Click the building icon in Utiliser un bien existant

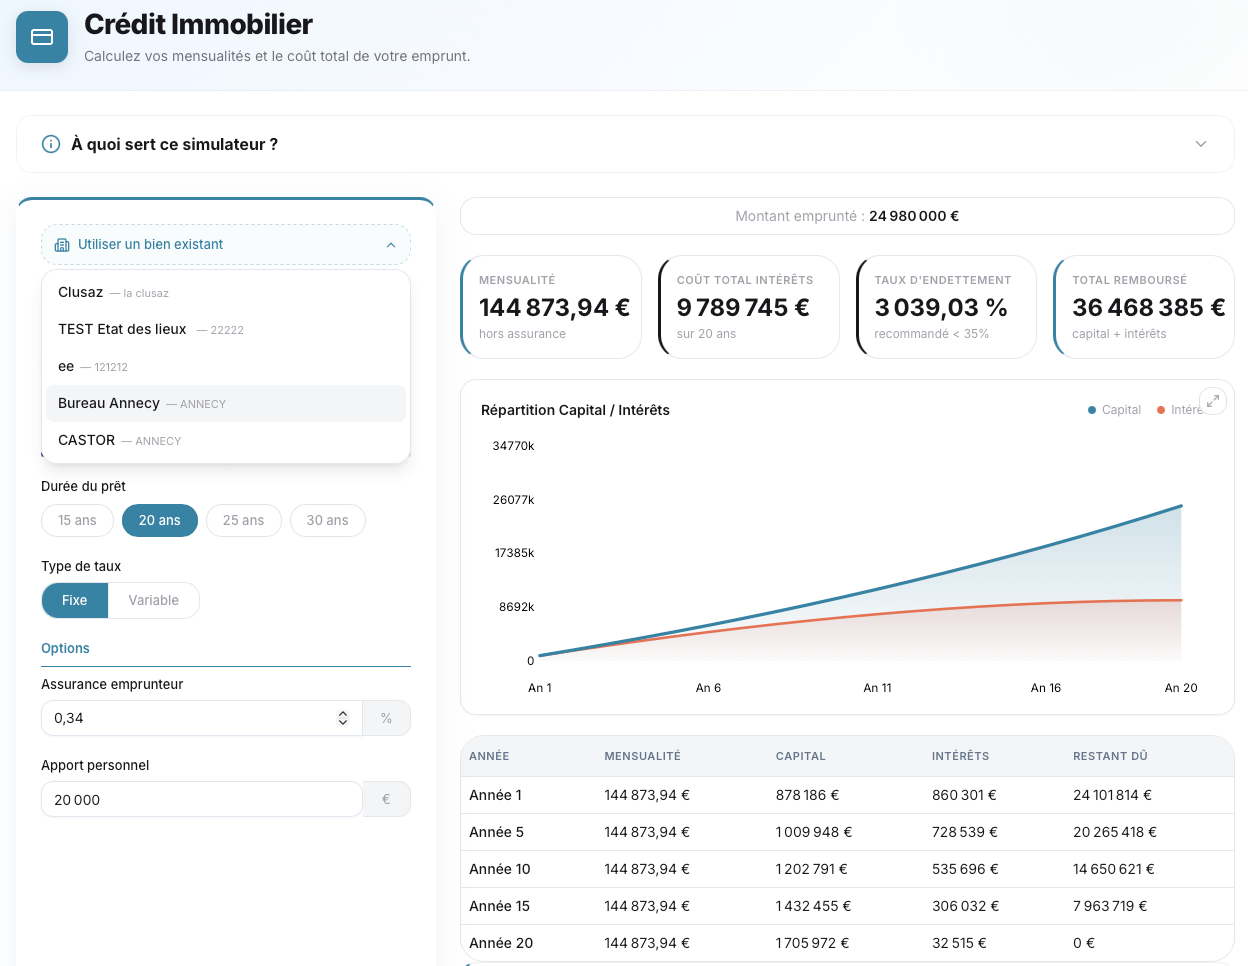[x=63, y=244]
